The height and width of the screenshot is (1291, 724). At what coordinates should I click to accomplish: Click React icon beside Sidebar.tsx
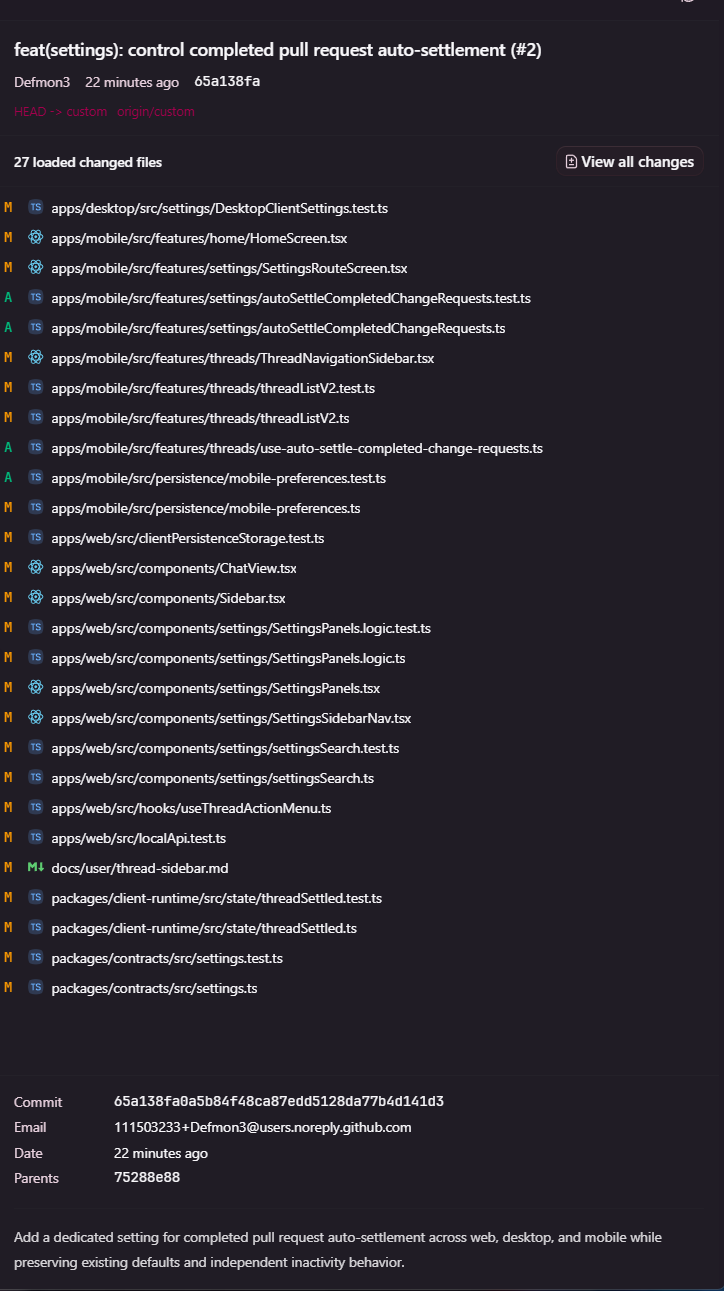pyautogui.click(x=36, y=598)
